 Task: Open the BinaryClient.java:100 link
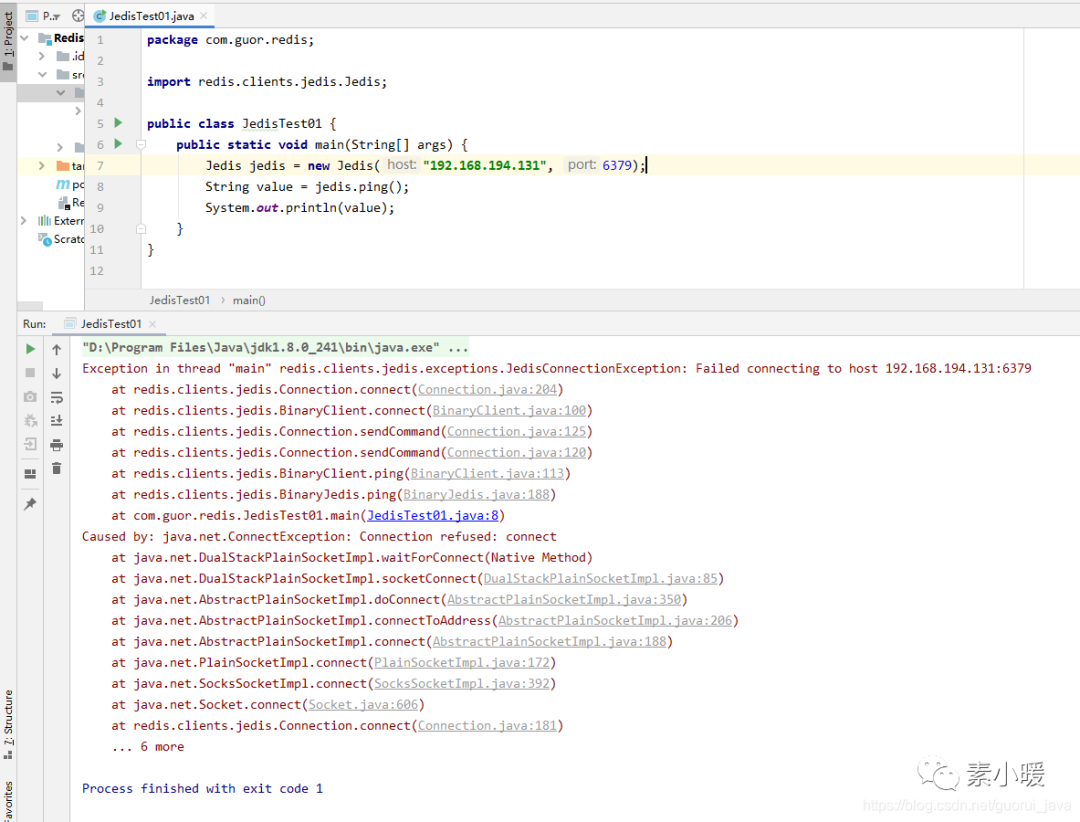point(509,411)
